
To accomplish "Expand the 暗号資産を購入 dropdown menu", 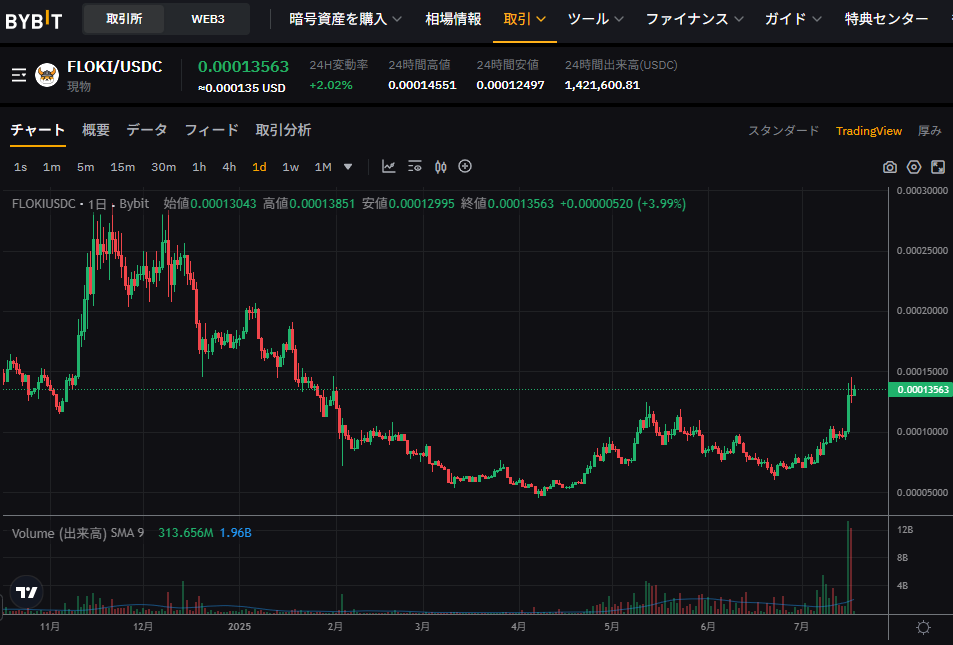I will pos(345,19).
